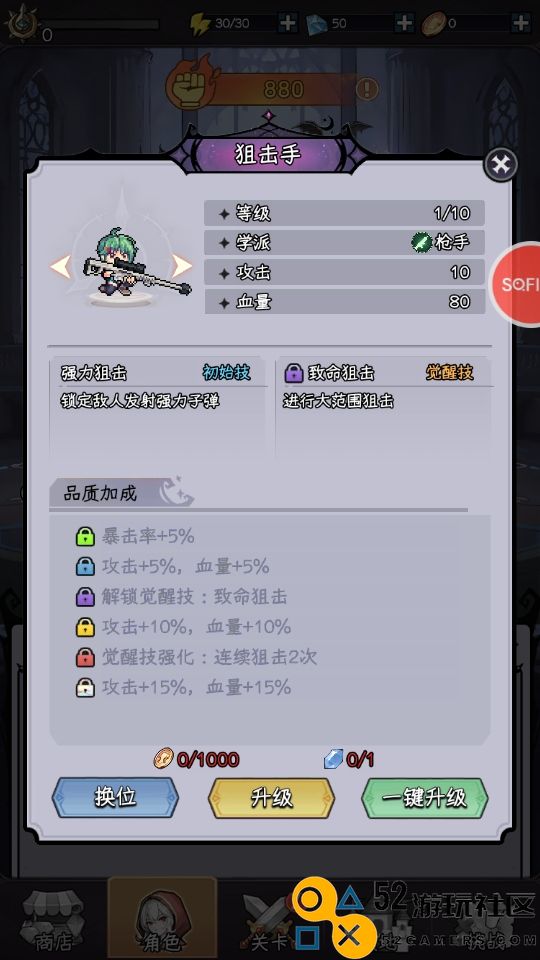The width and height of the screenshot is (540, 960).
Task: Tap the red lock beside 觉醒技强化
Action: (x=85, y=657)
